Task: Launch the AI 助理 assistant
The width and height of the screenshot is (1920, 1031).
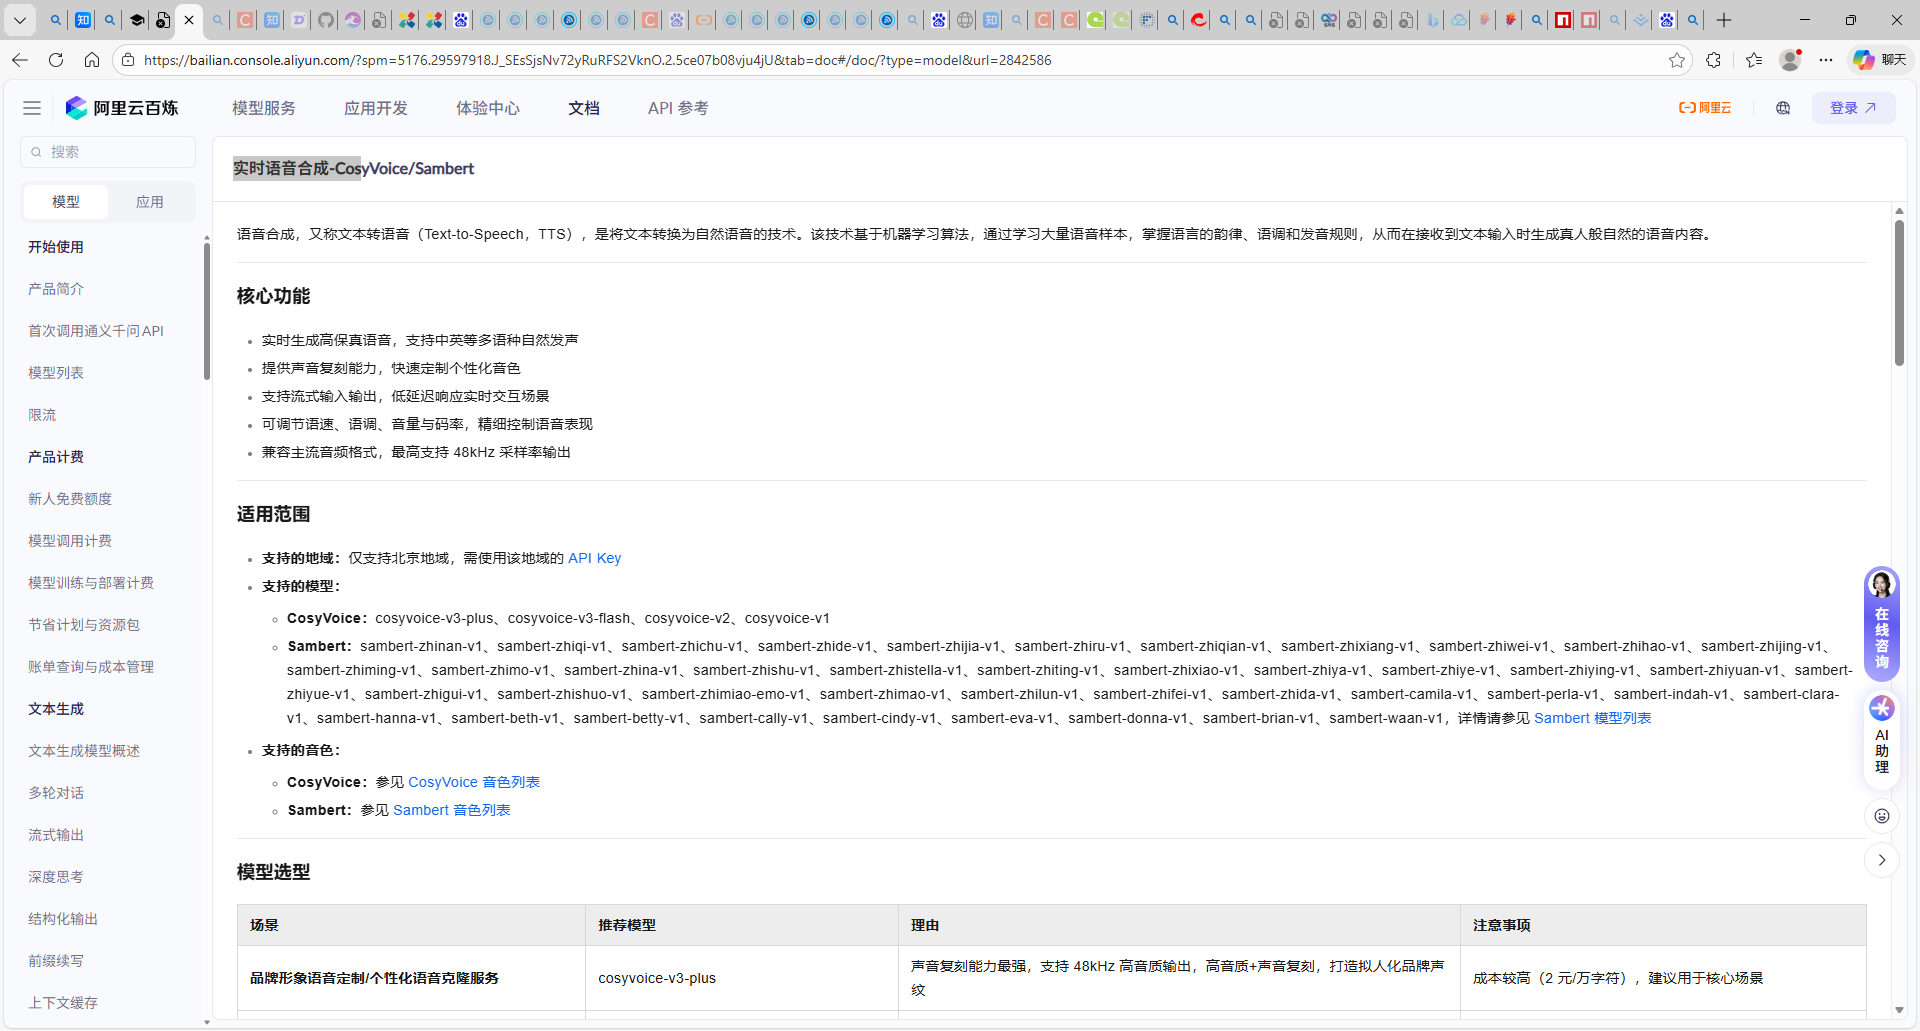Action: [x=1882, y=738]
